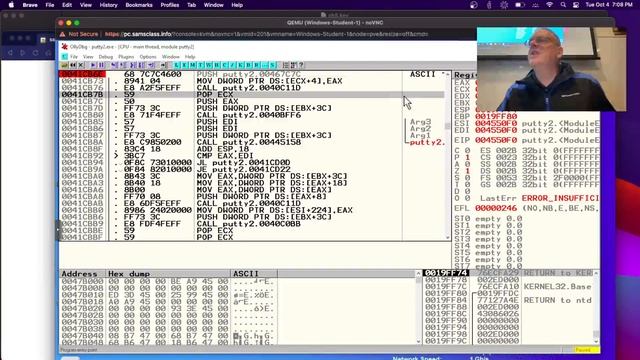Click the Appearance options toolbar icon

tap(293, 65)
